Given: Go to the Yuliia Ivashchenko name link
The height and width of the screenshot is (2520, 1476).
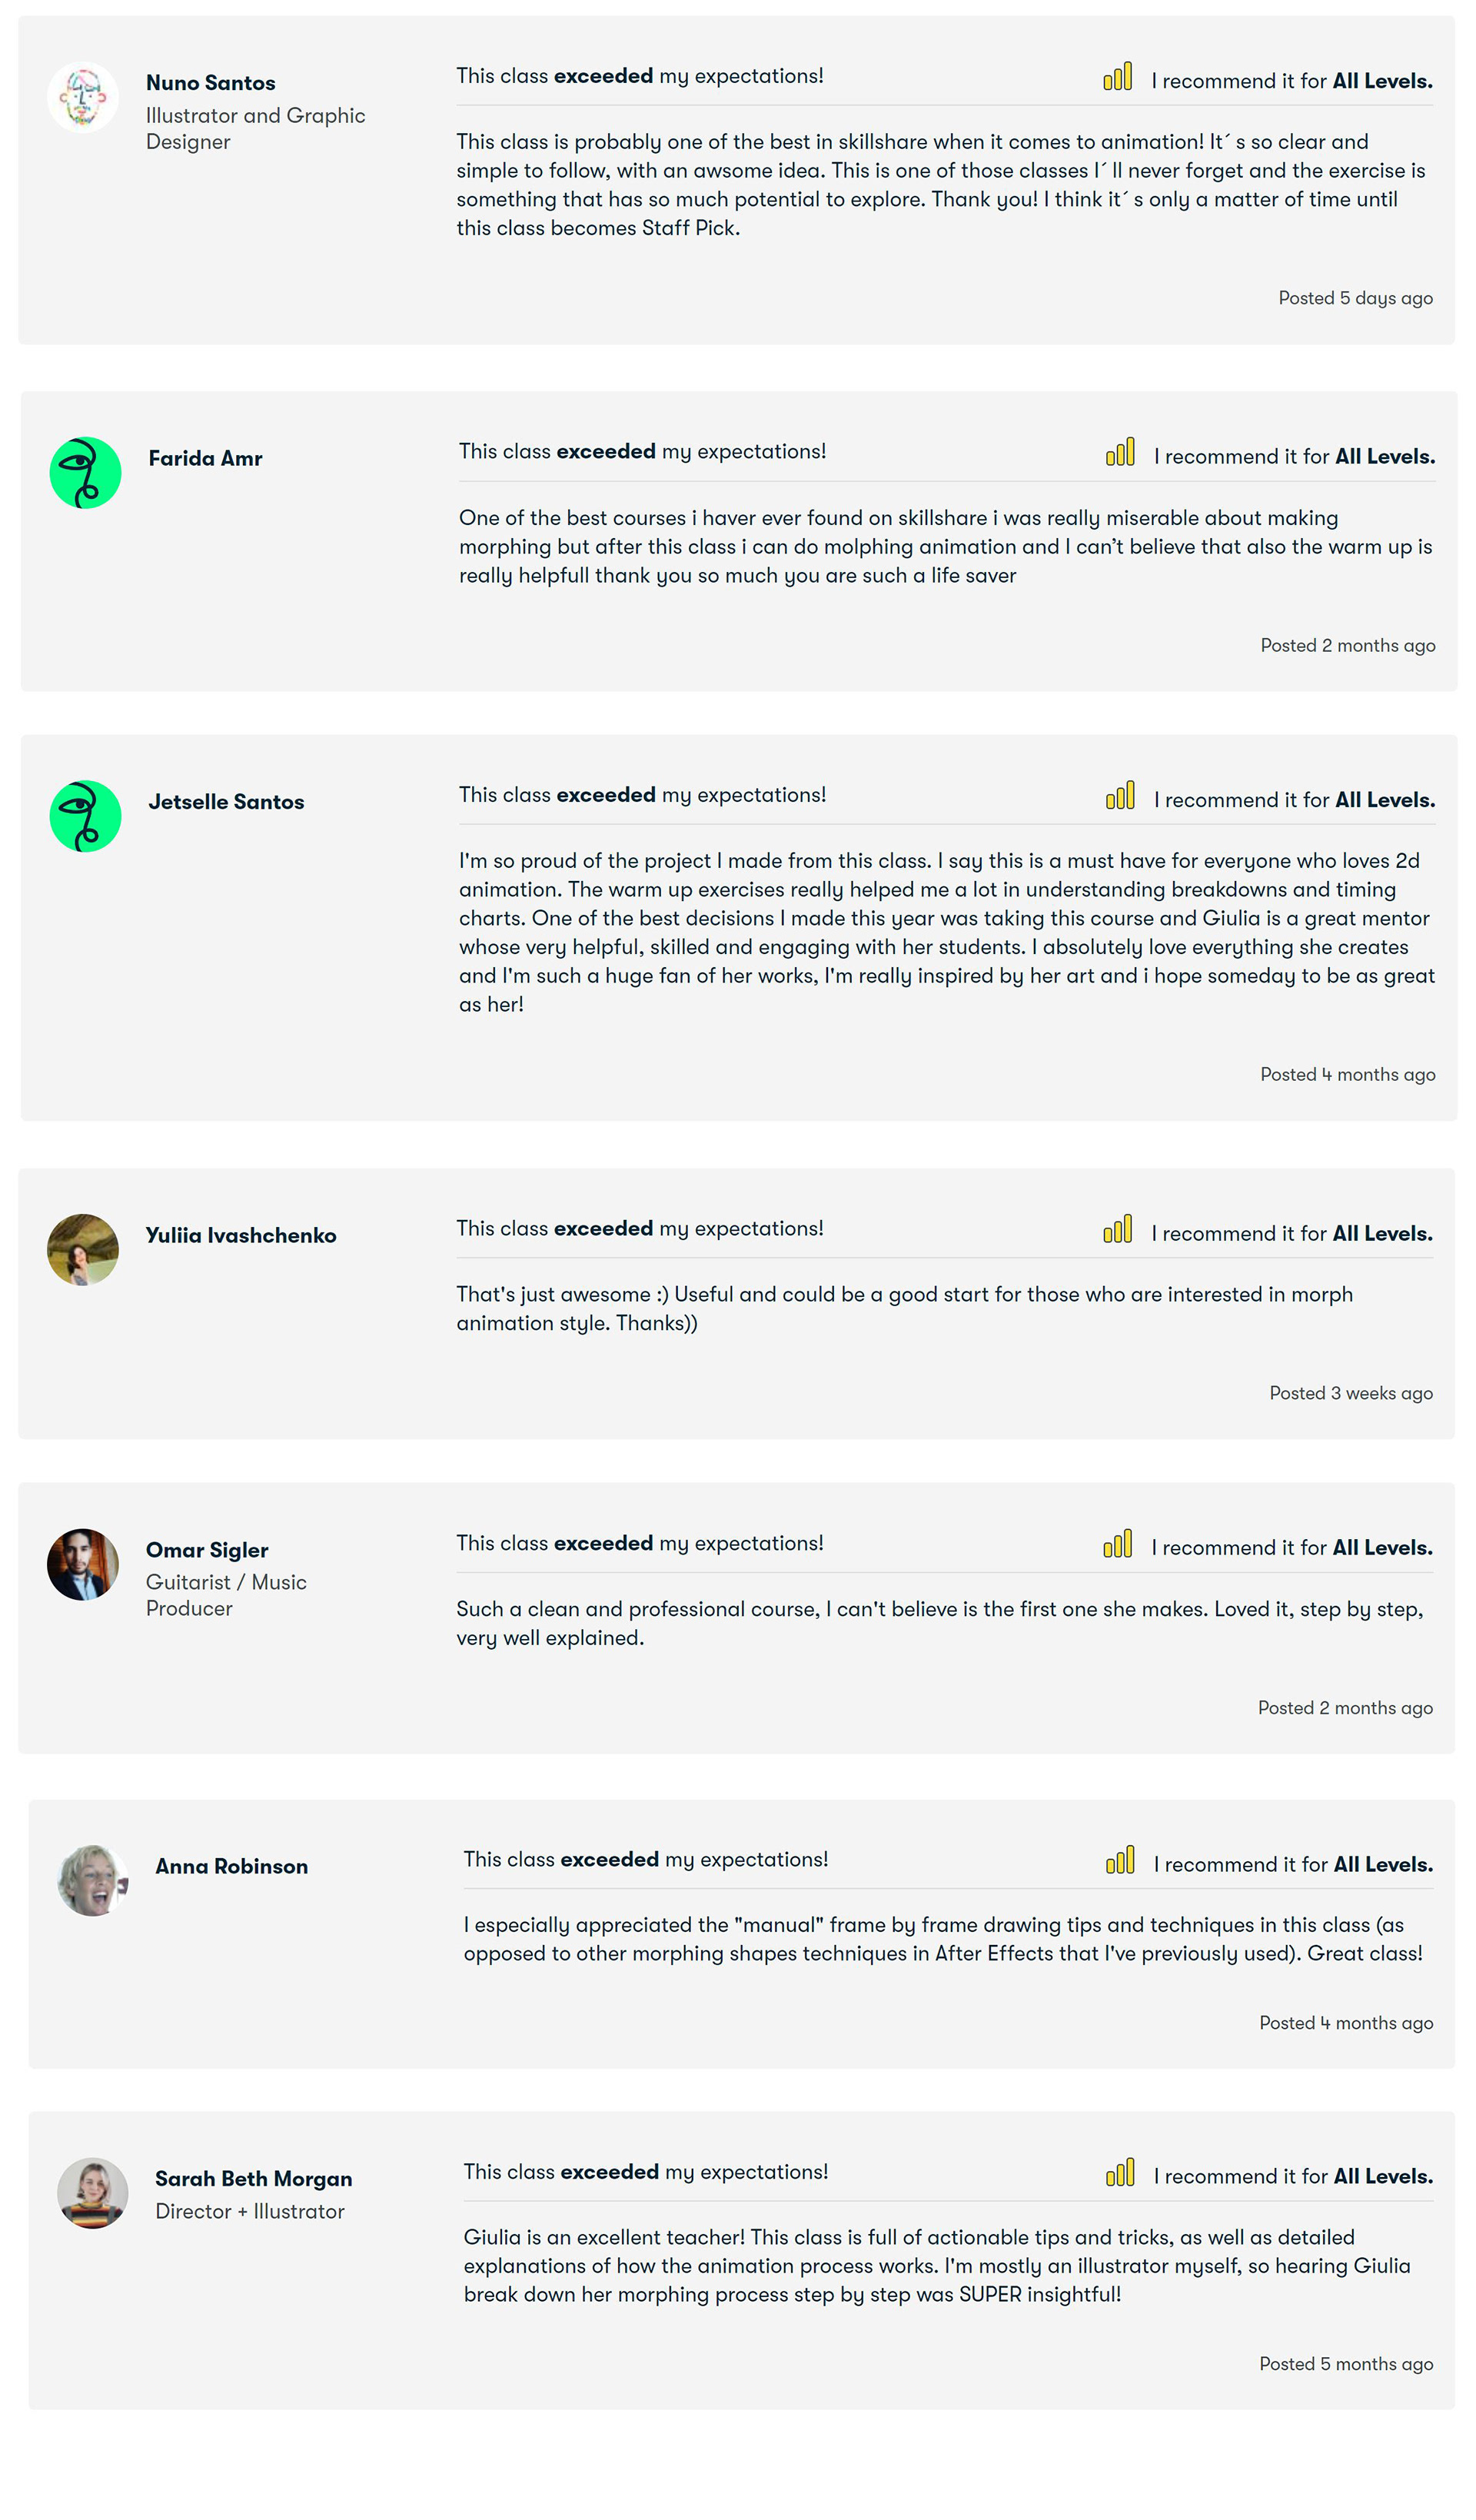Looking at the screenshot, I should tap(241, 1235).
